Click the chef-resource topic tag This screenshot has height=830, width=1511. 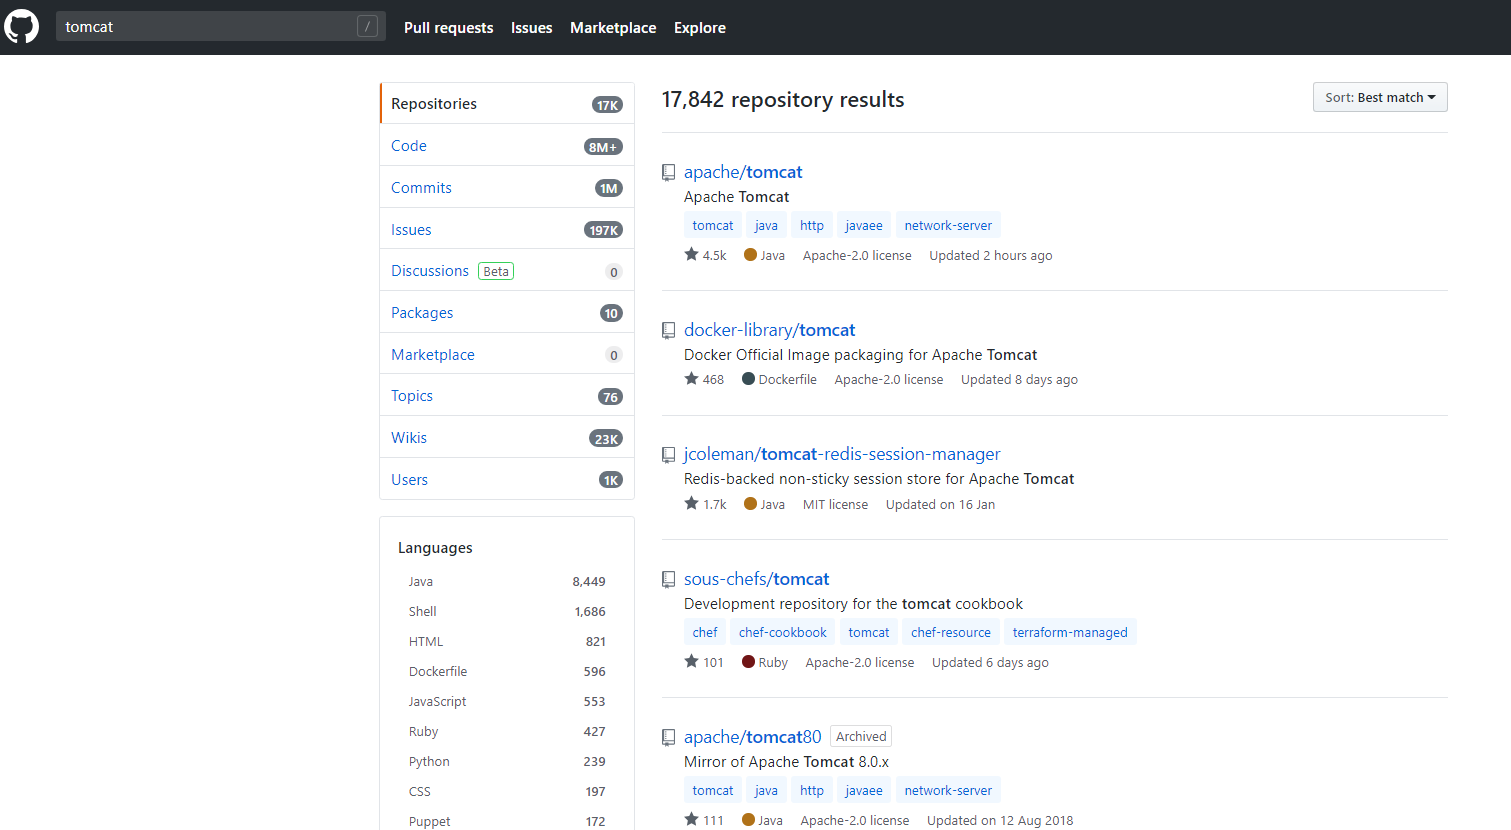(951, 633)
